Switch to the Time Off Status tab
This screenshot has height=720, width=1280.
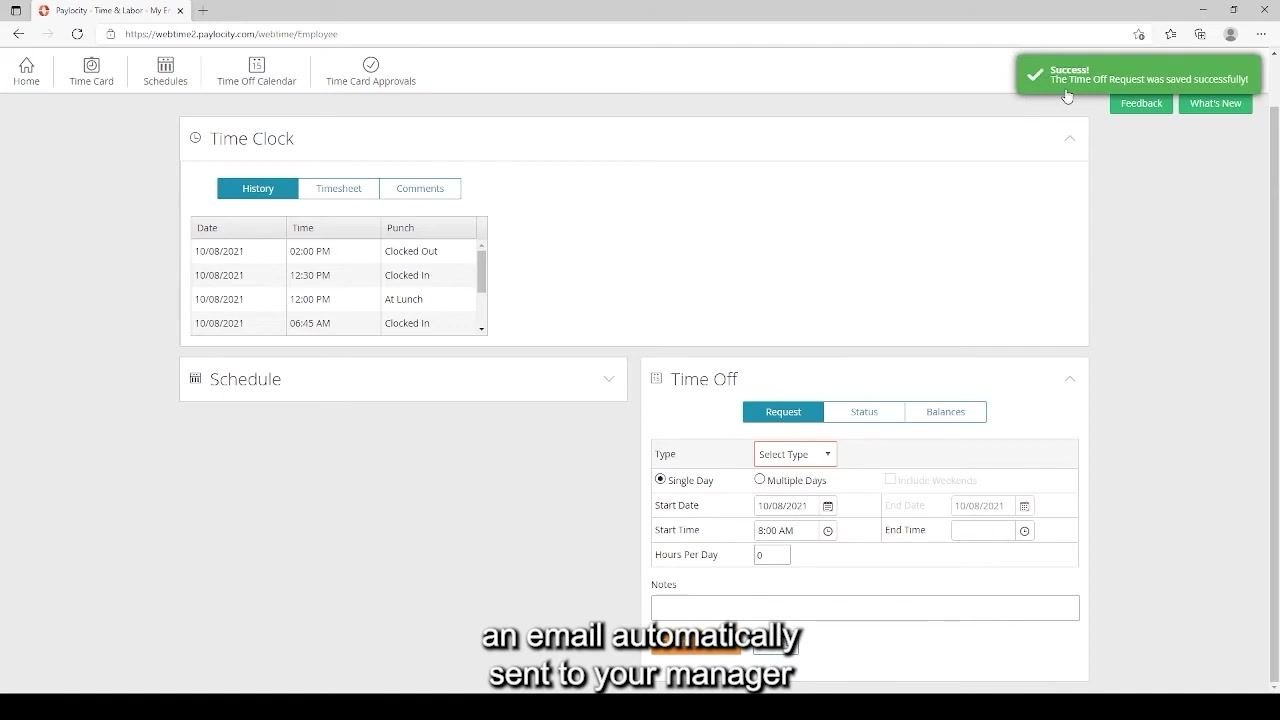point(864,411)
